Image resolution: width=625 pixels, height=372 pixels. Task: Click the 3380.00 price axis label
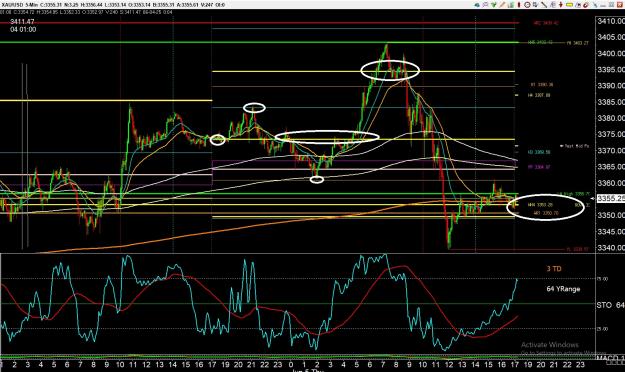[x=611, y=118]
